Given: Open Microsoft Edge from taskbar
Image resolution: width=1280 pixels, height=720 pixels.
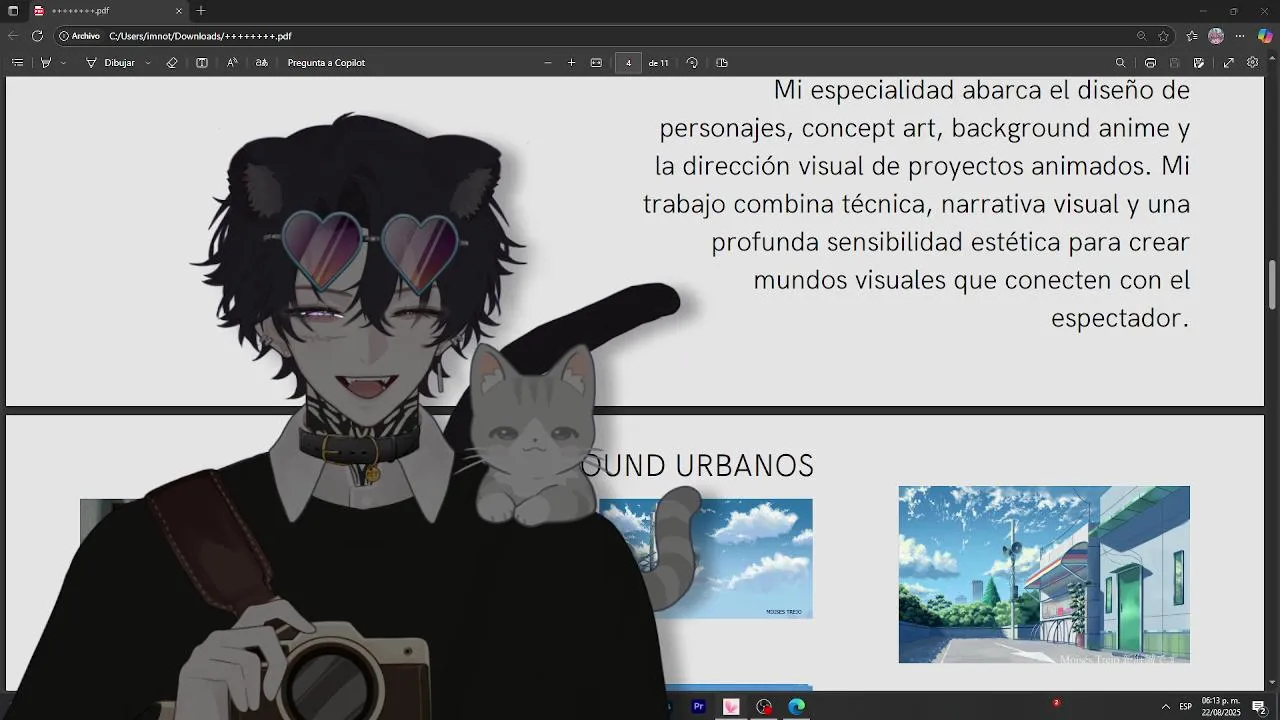Looking at the screenshot, I should 796,707.
